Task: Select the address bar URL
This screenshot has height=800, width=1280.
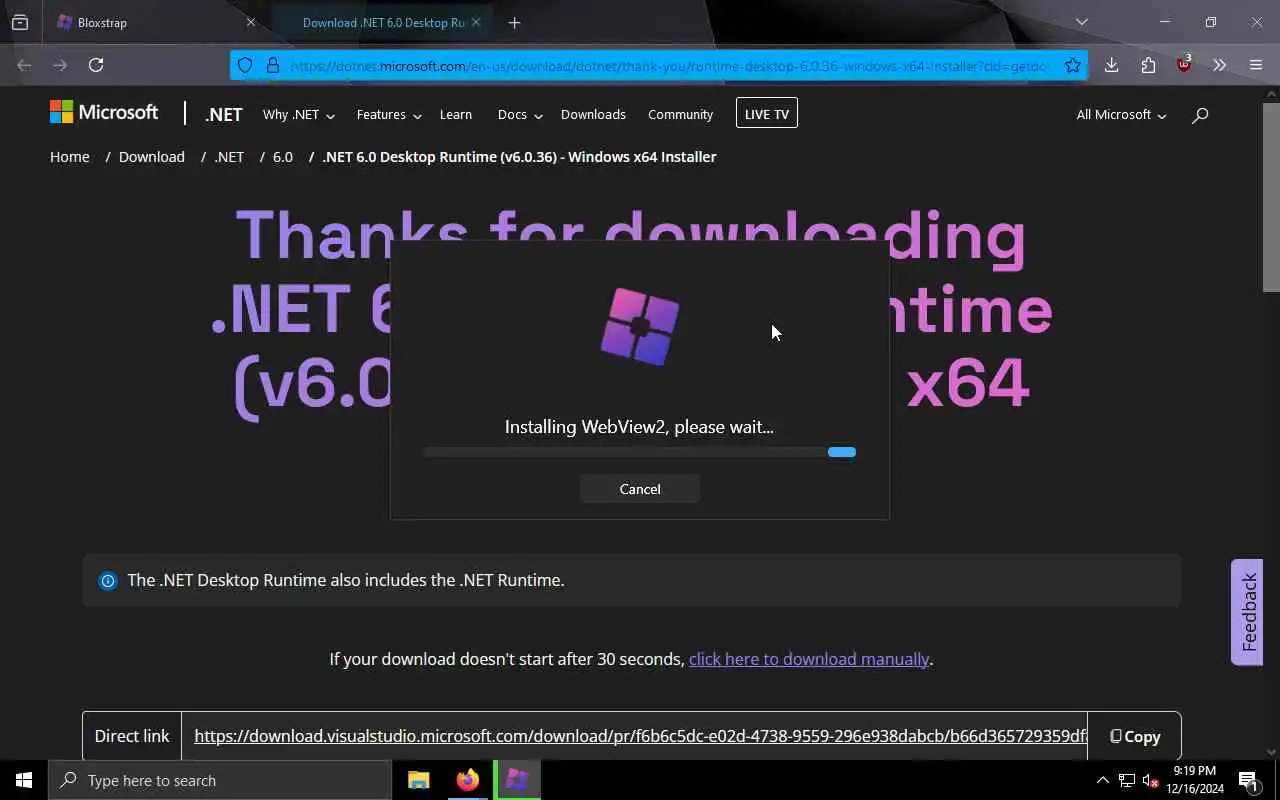Action: pos(668,66)
